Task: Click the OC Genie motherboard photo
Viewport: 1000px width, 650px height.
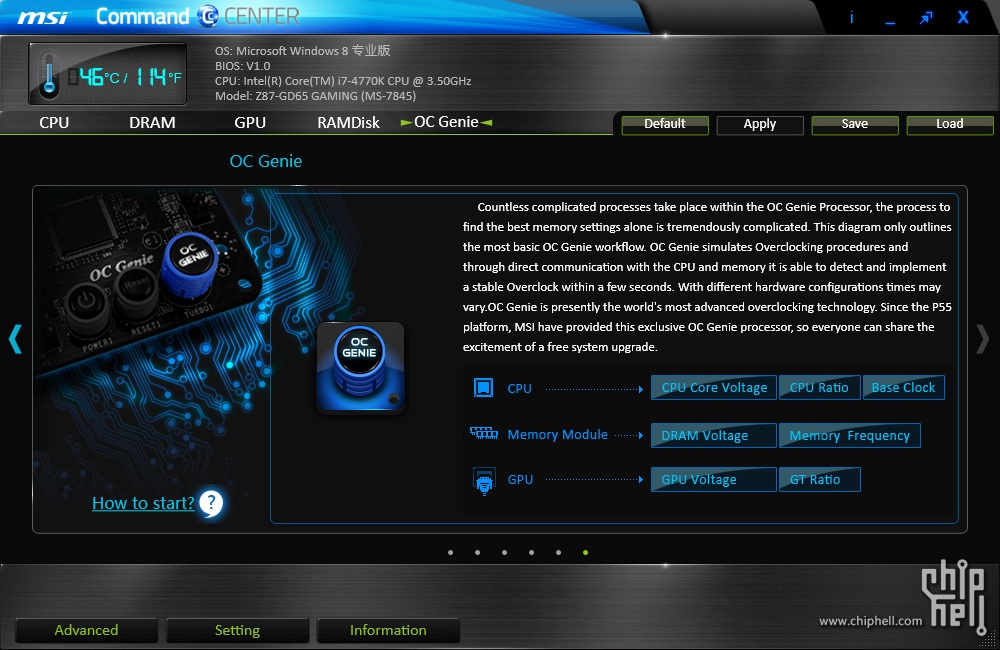Action: (x=150, y=281)
